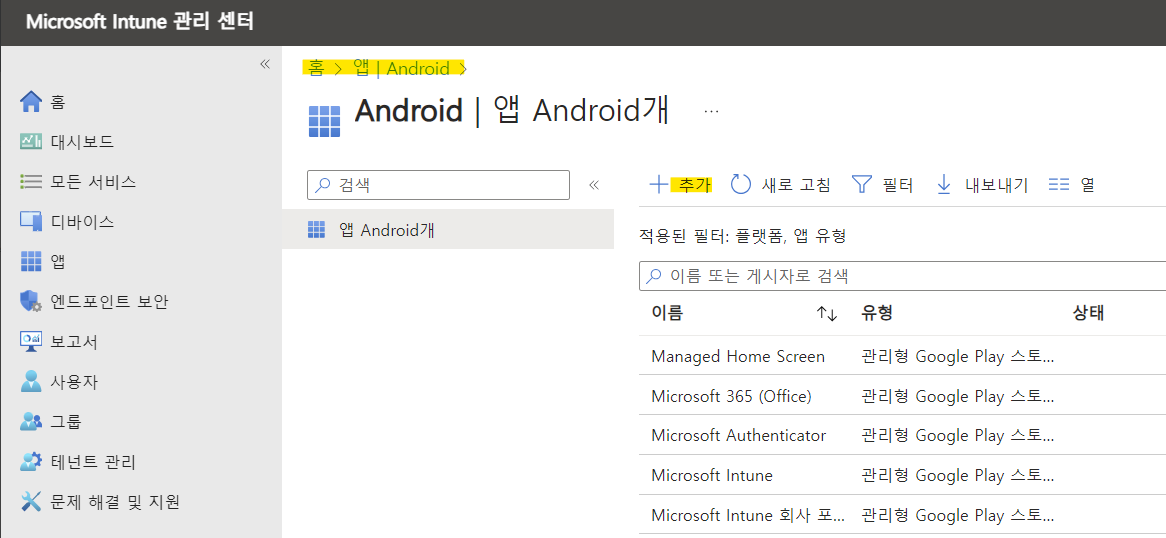Open 엔드포인트 보안 section
The image size is (1166, 538).
pos(94,301)
